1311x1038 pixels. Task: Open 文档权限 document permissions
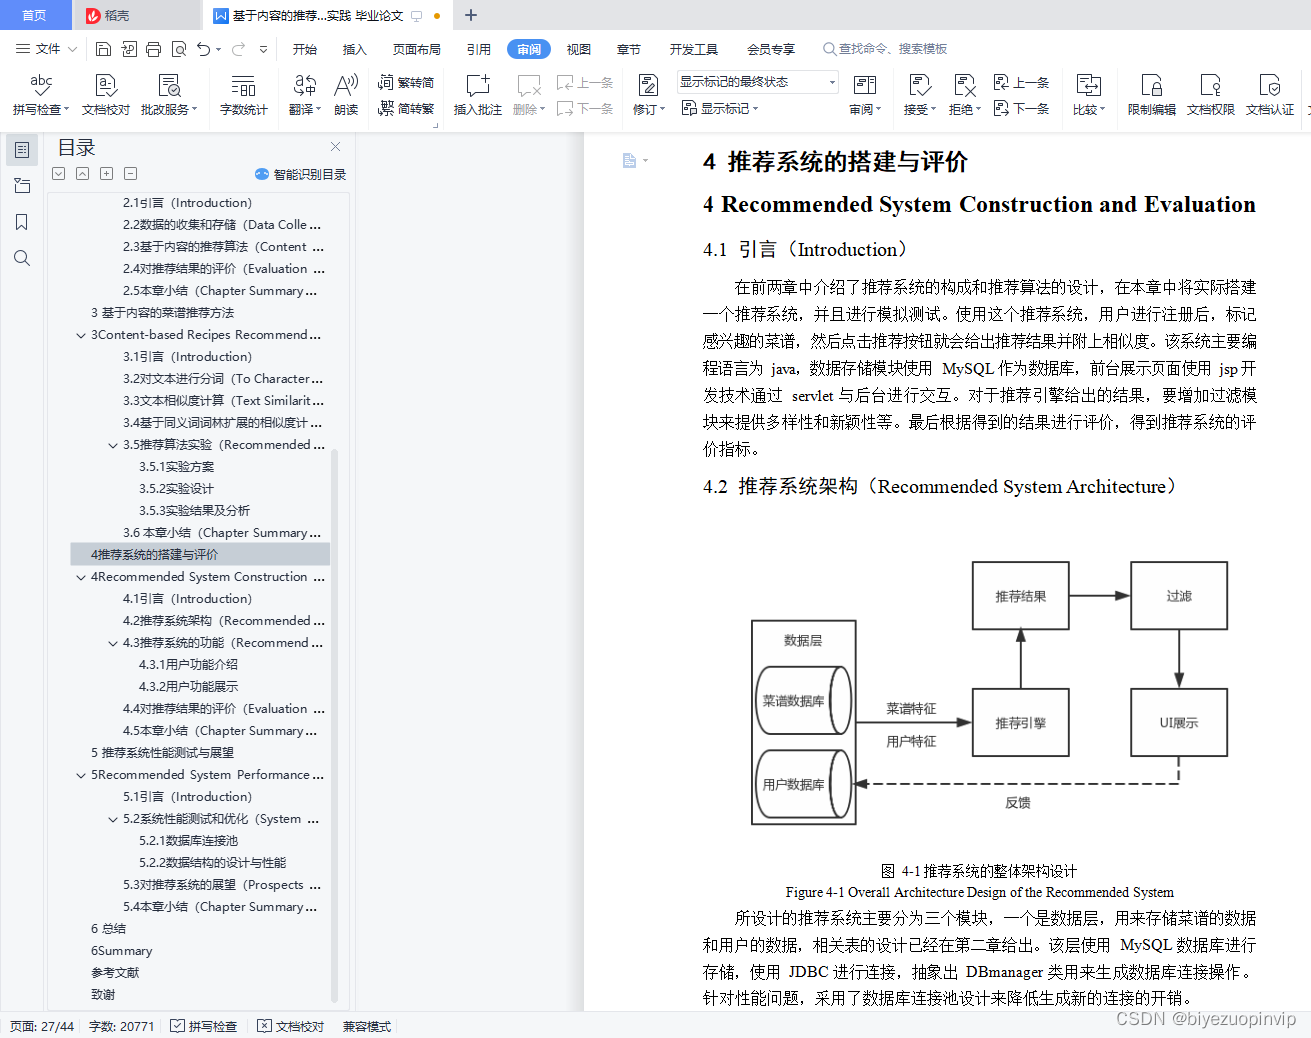pyautogui.click(x=1211, y=95)
